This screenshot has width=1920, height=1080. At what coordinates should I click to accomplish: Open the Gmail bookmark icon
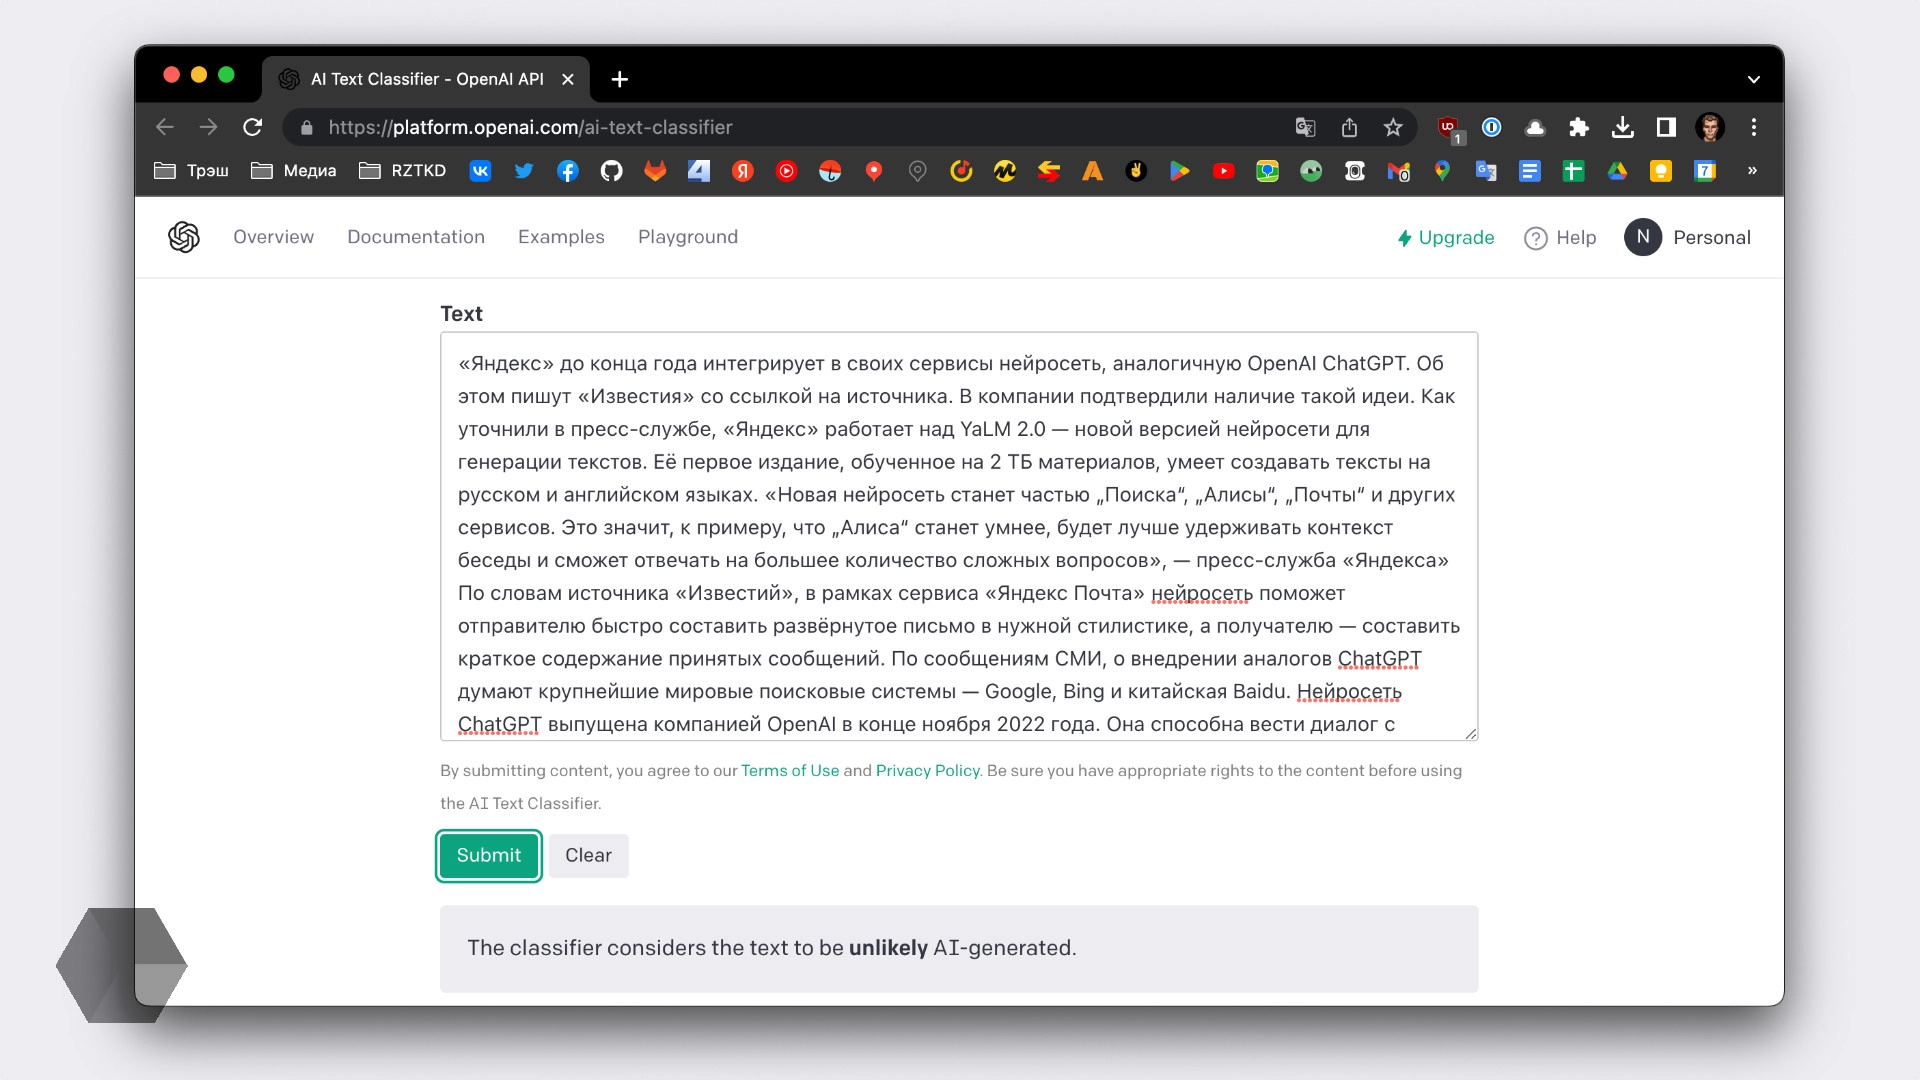[1399, 171]
